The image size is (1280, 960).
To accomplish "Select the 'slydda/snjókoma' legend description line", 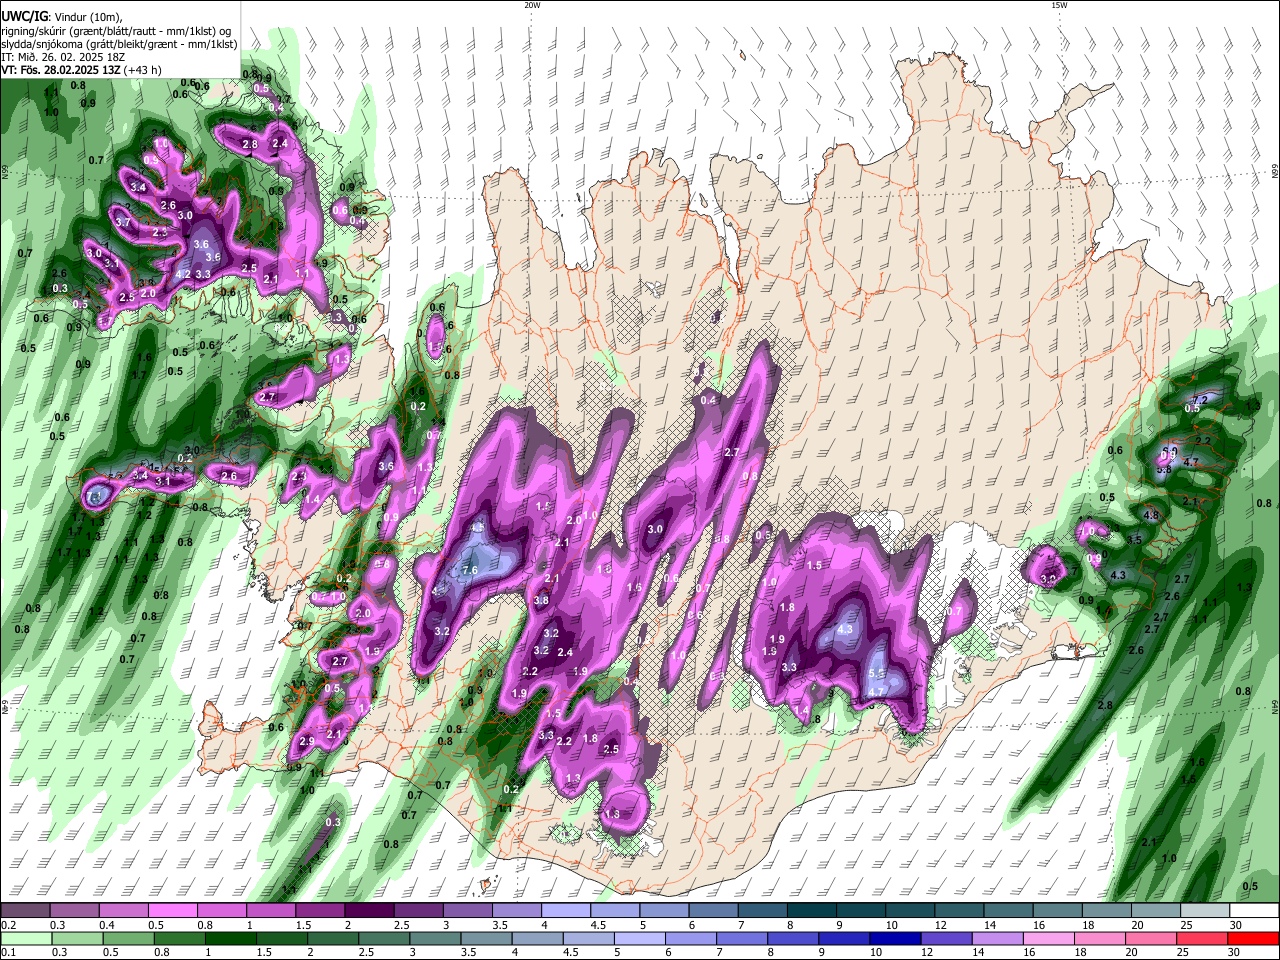I will (119, 44).
